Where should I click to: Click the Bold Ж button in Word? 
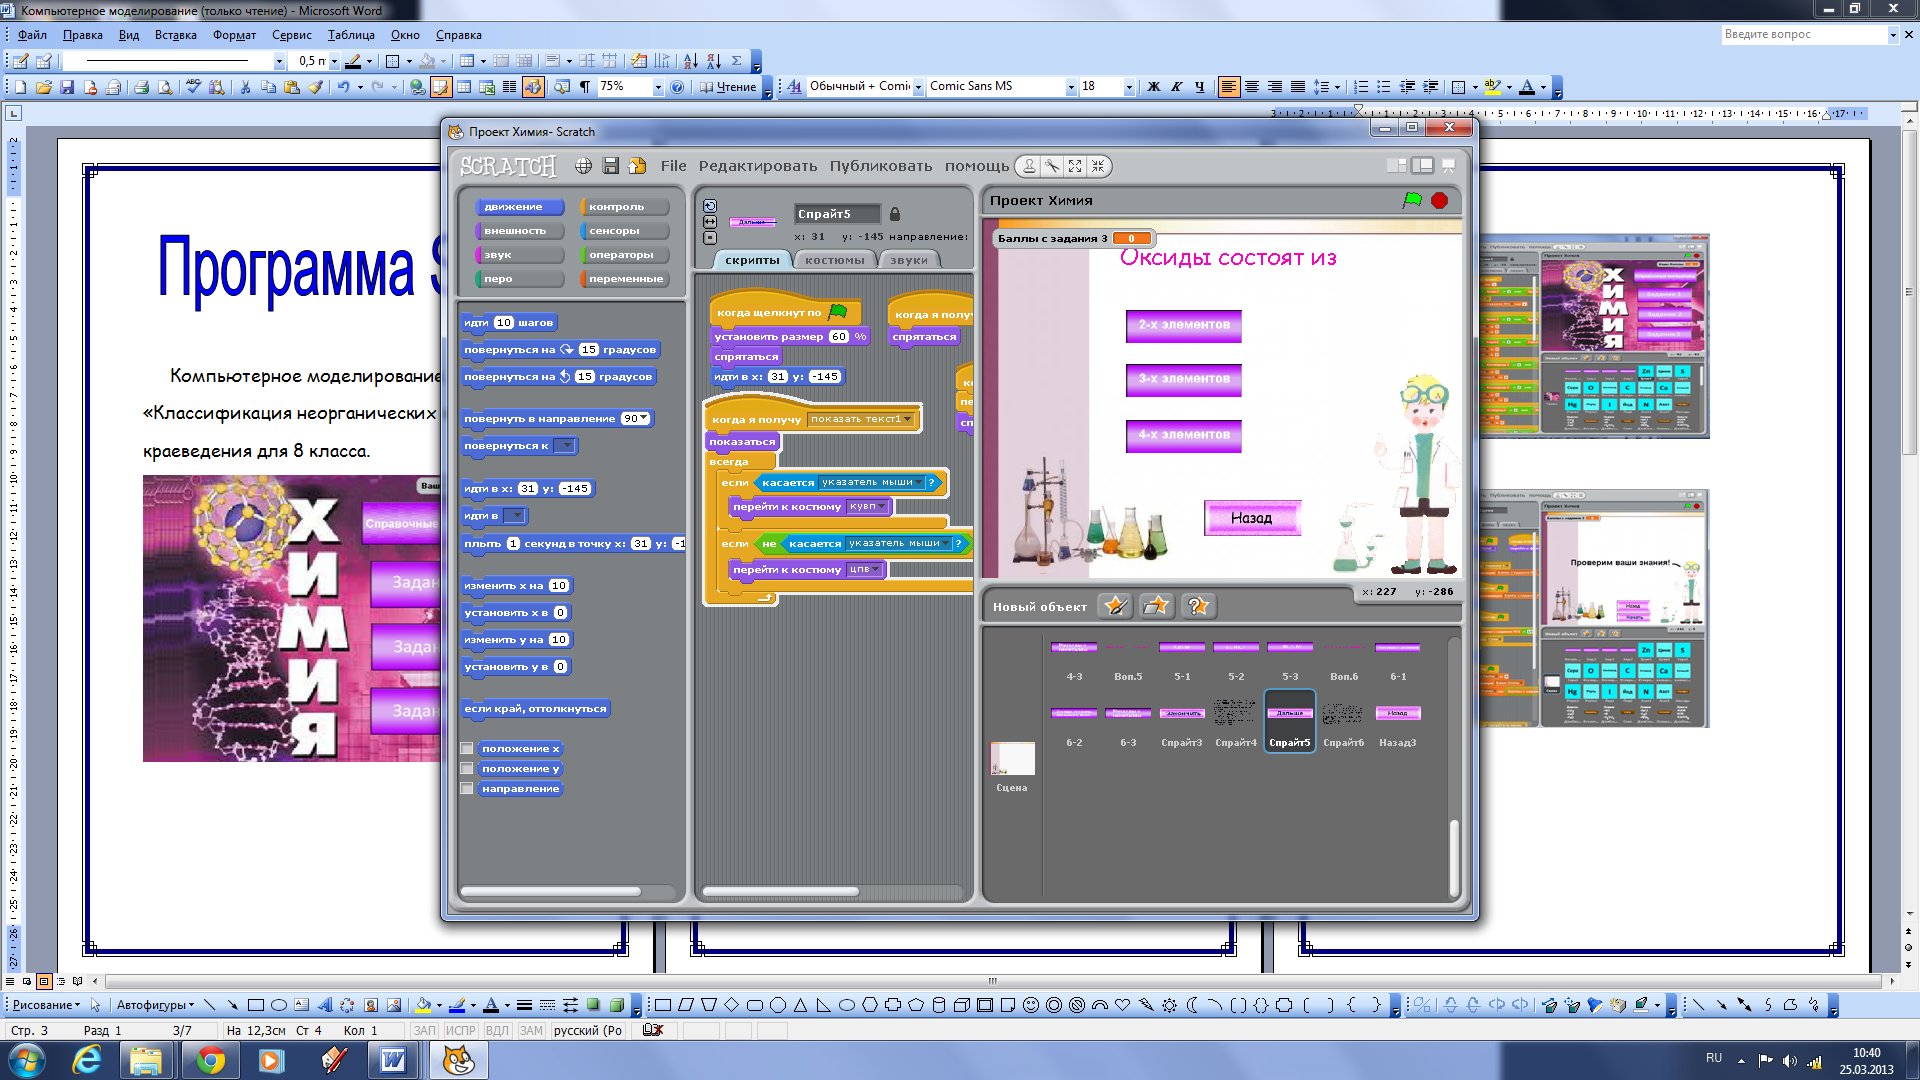click(x=1154, y=87)
